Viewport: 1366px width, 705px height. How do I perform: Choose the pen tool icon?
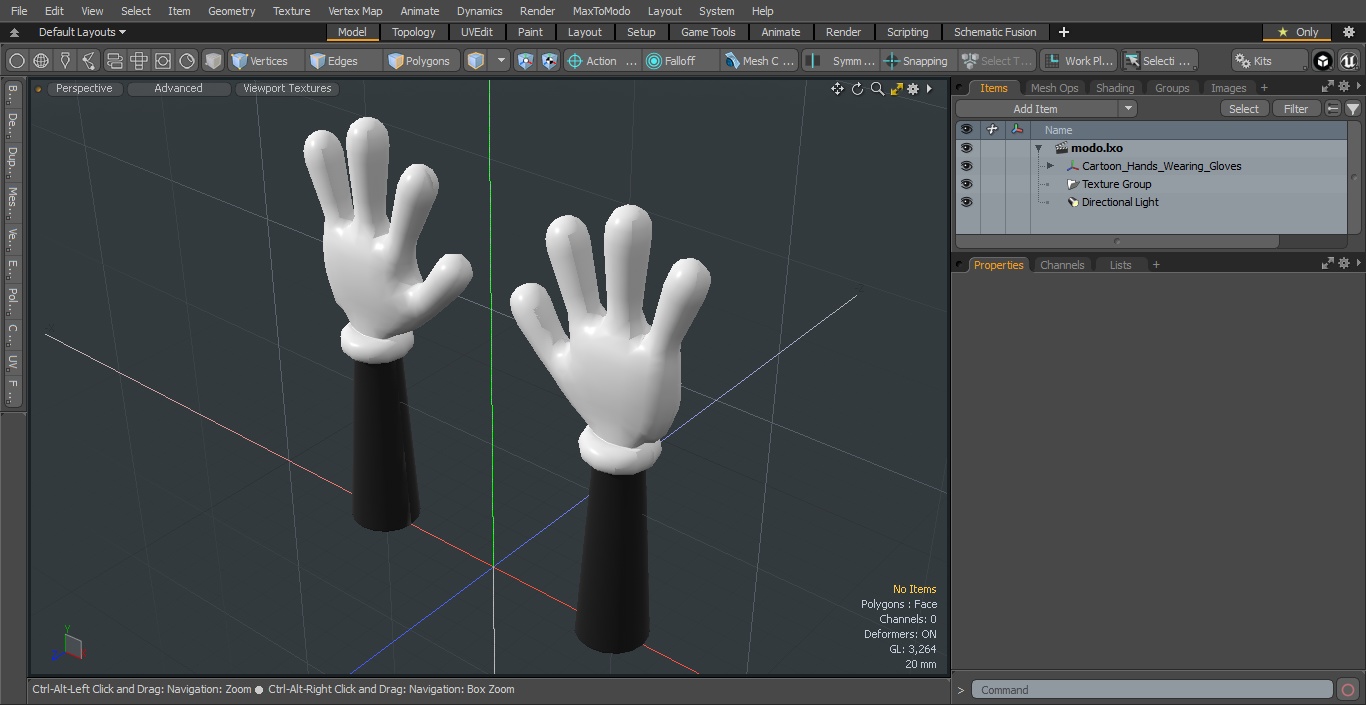(x=65, y=61)
